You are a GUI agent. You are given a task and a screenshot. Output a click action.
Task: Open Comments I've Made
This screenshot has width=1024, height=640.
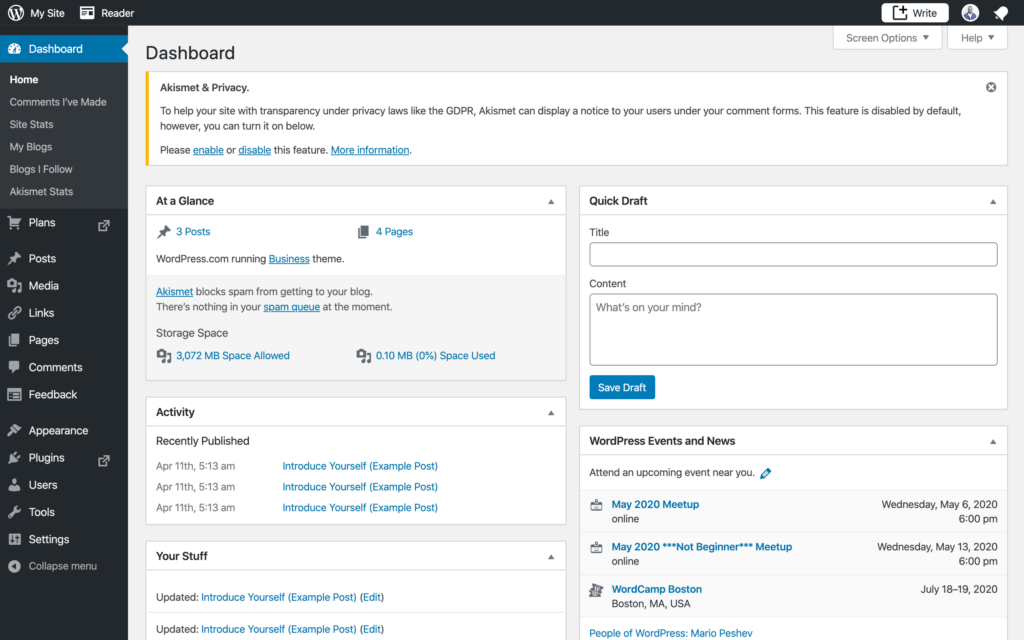coord(57,102)
